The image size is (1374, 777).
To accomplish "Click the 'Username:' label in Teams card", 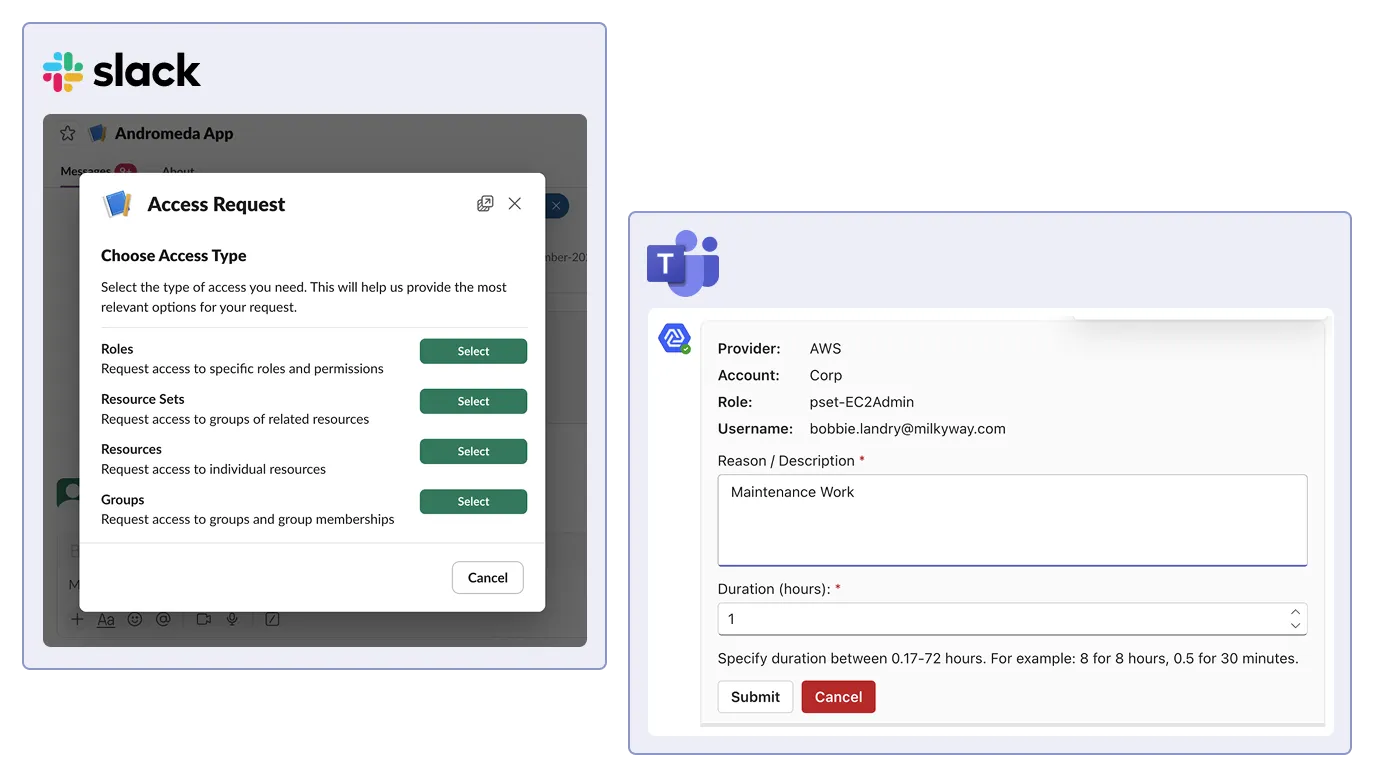I will (755, 429).
